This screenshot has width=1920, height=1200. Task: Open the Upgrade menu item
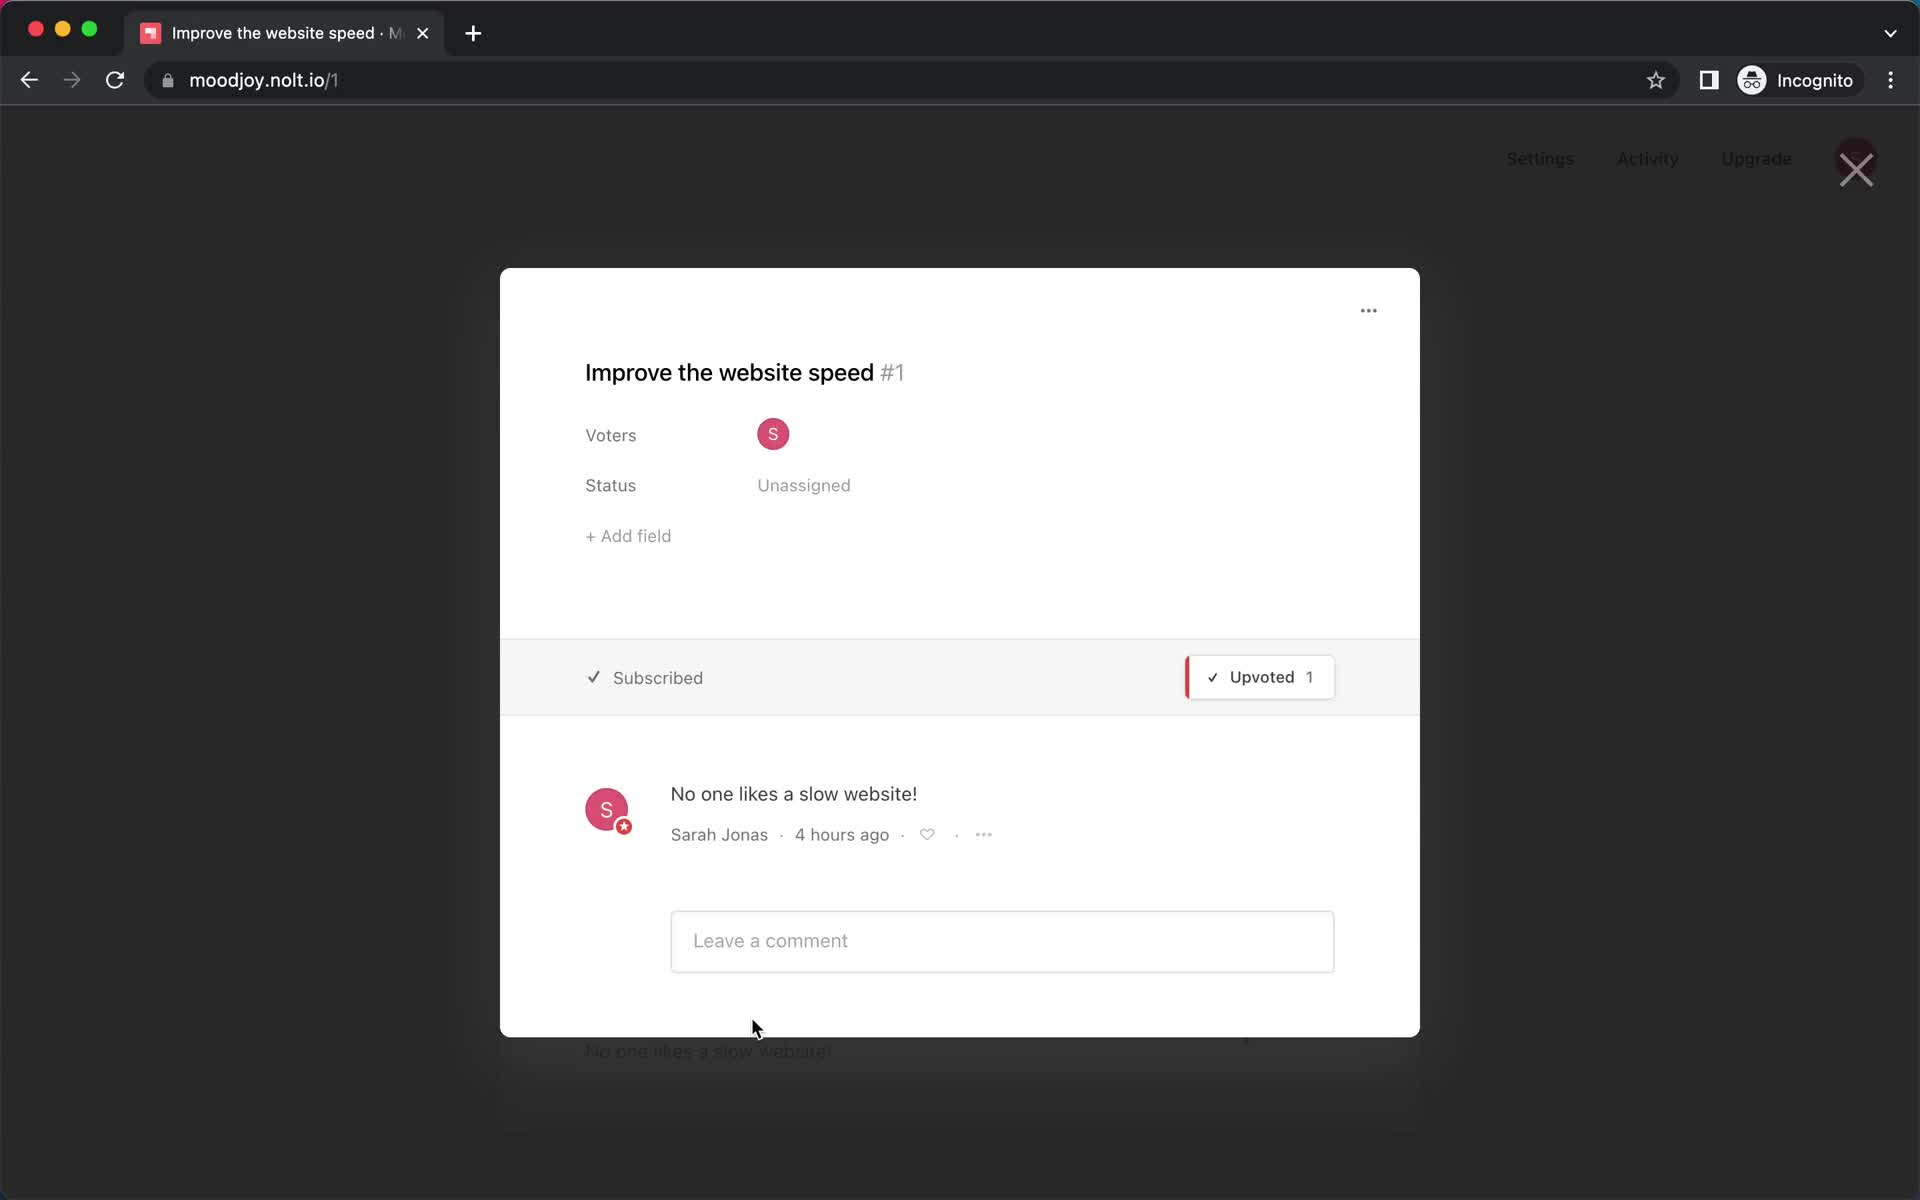[1756, 159]
